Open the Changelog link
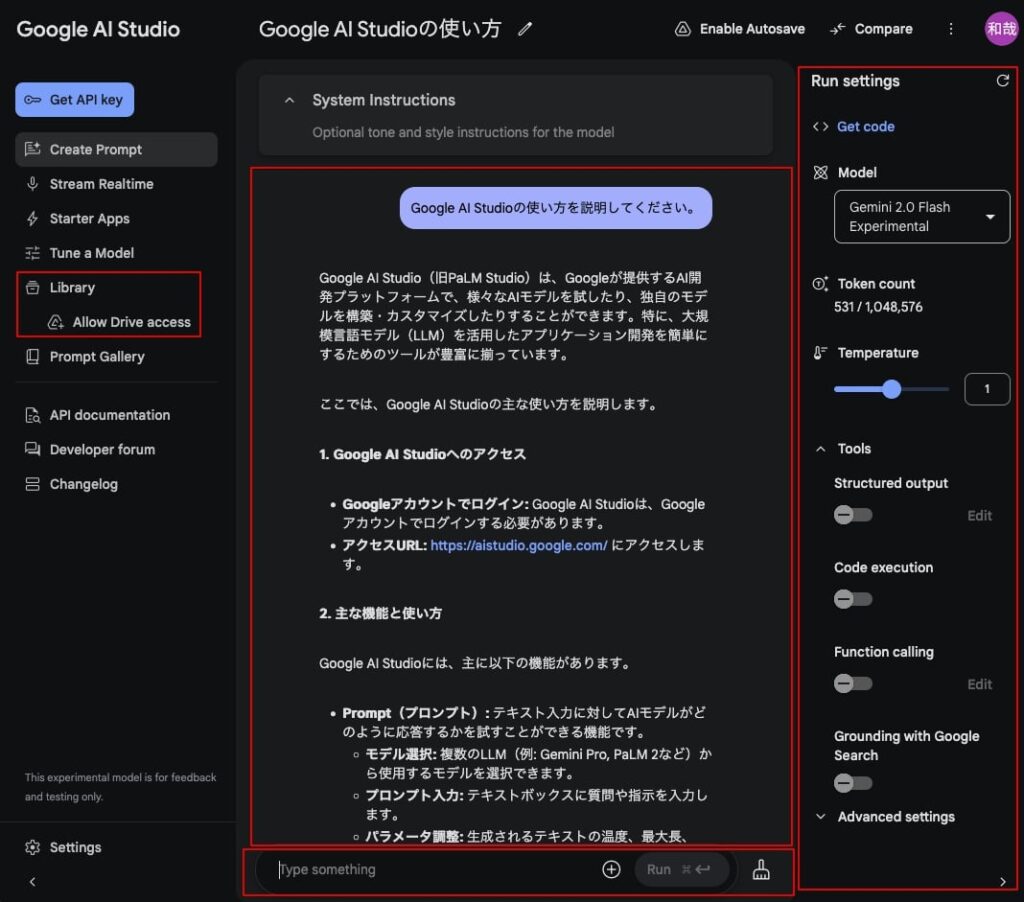Viewport: 1024px width, 902px height. tap(84, 485)
